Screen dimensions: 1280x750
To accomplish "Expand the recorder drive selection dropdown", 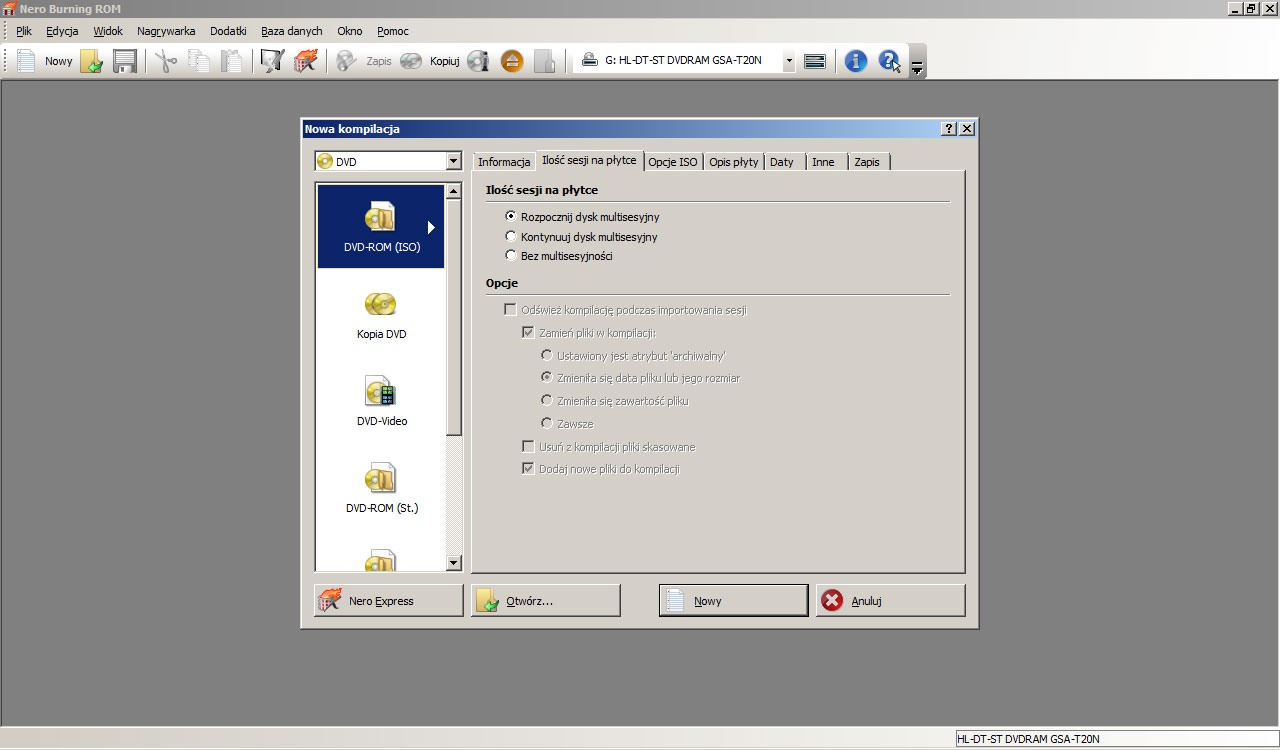I will (789, 61).
